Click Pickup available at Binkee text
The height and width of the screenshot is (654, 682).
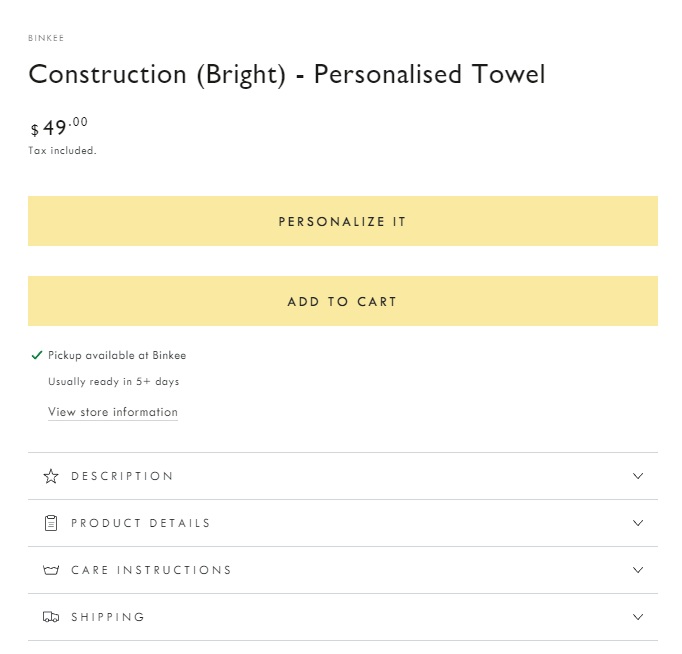pyautogui.click(x=117, y=355)
